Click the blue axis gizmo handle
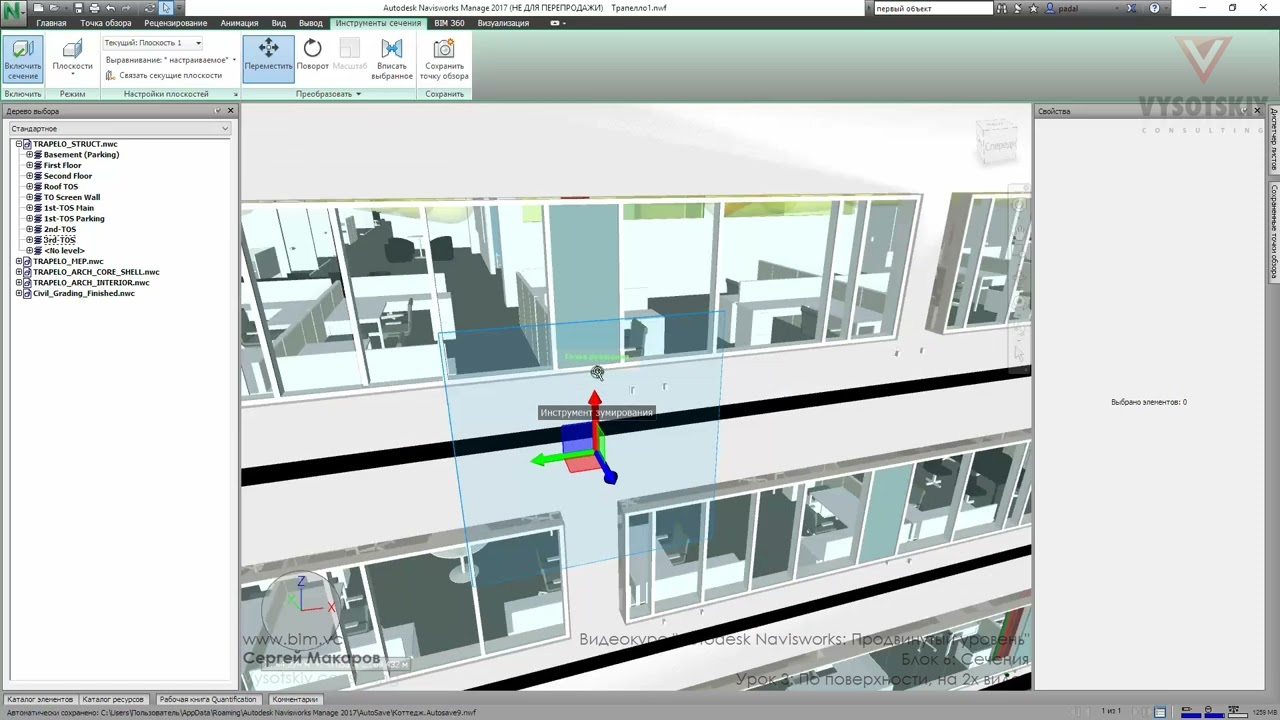 (610, 478)
